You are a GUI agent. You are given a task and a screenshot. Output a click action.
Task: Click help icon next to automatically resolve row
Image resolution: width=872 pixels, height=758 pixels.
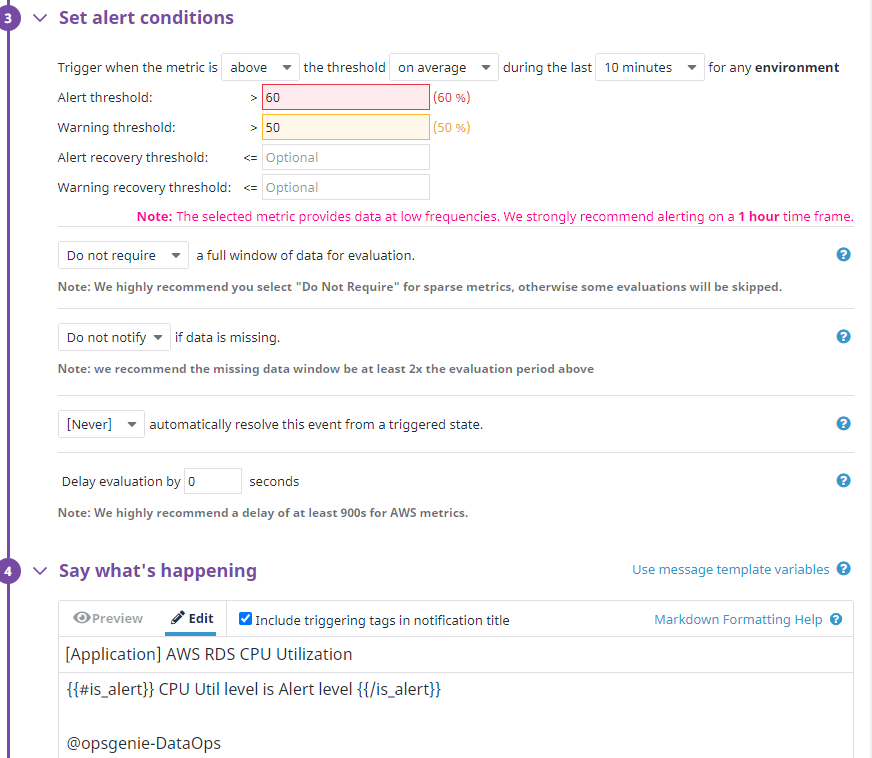coord(843,424)
